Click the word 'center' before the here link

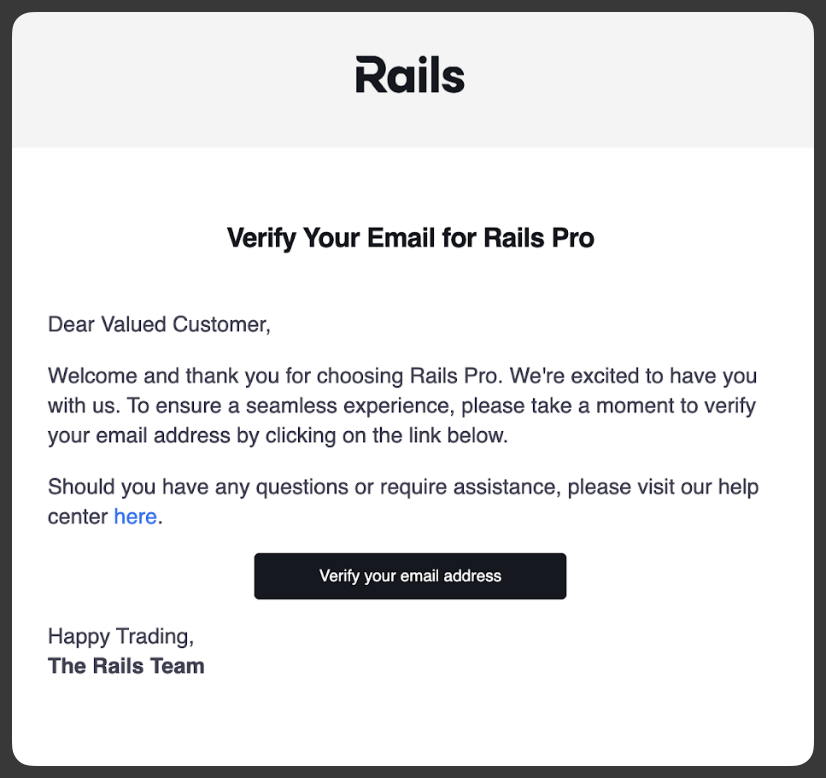click(x=78, y=517)
